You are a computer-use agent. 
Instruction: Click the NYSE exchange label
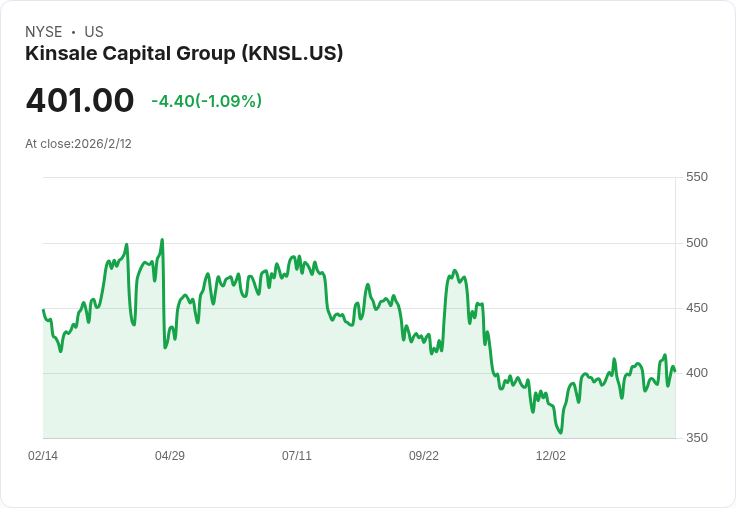pyautogui.click(x=43, y=32)
